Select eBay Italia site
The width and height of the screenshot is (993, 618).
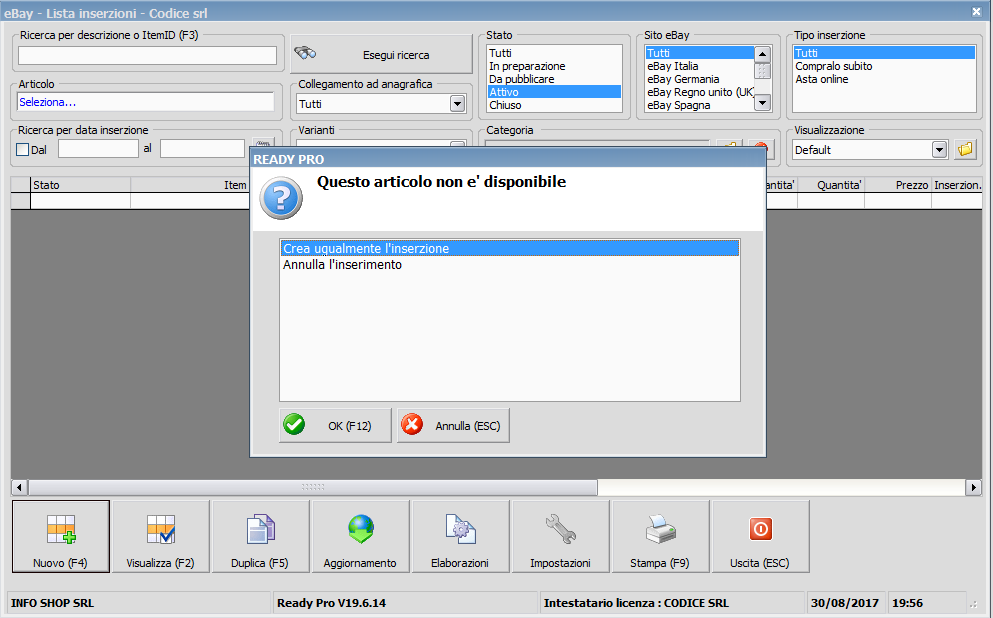tap(700, 66)
